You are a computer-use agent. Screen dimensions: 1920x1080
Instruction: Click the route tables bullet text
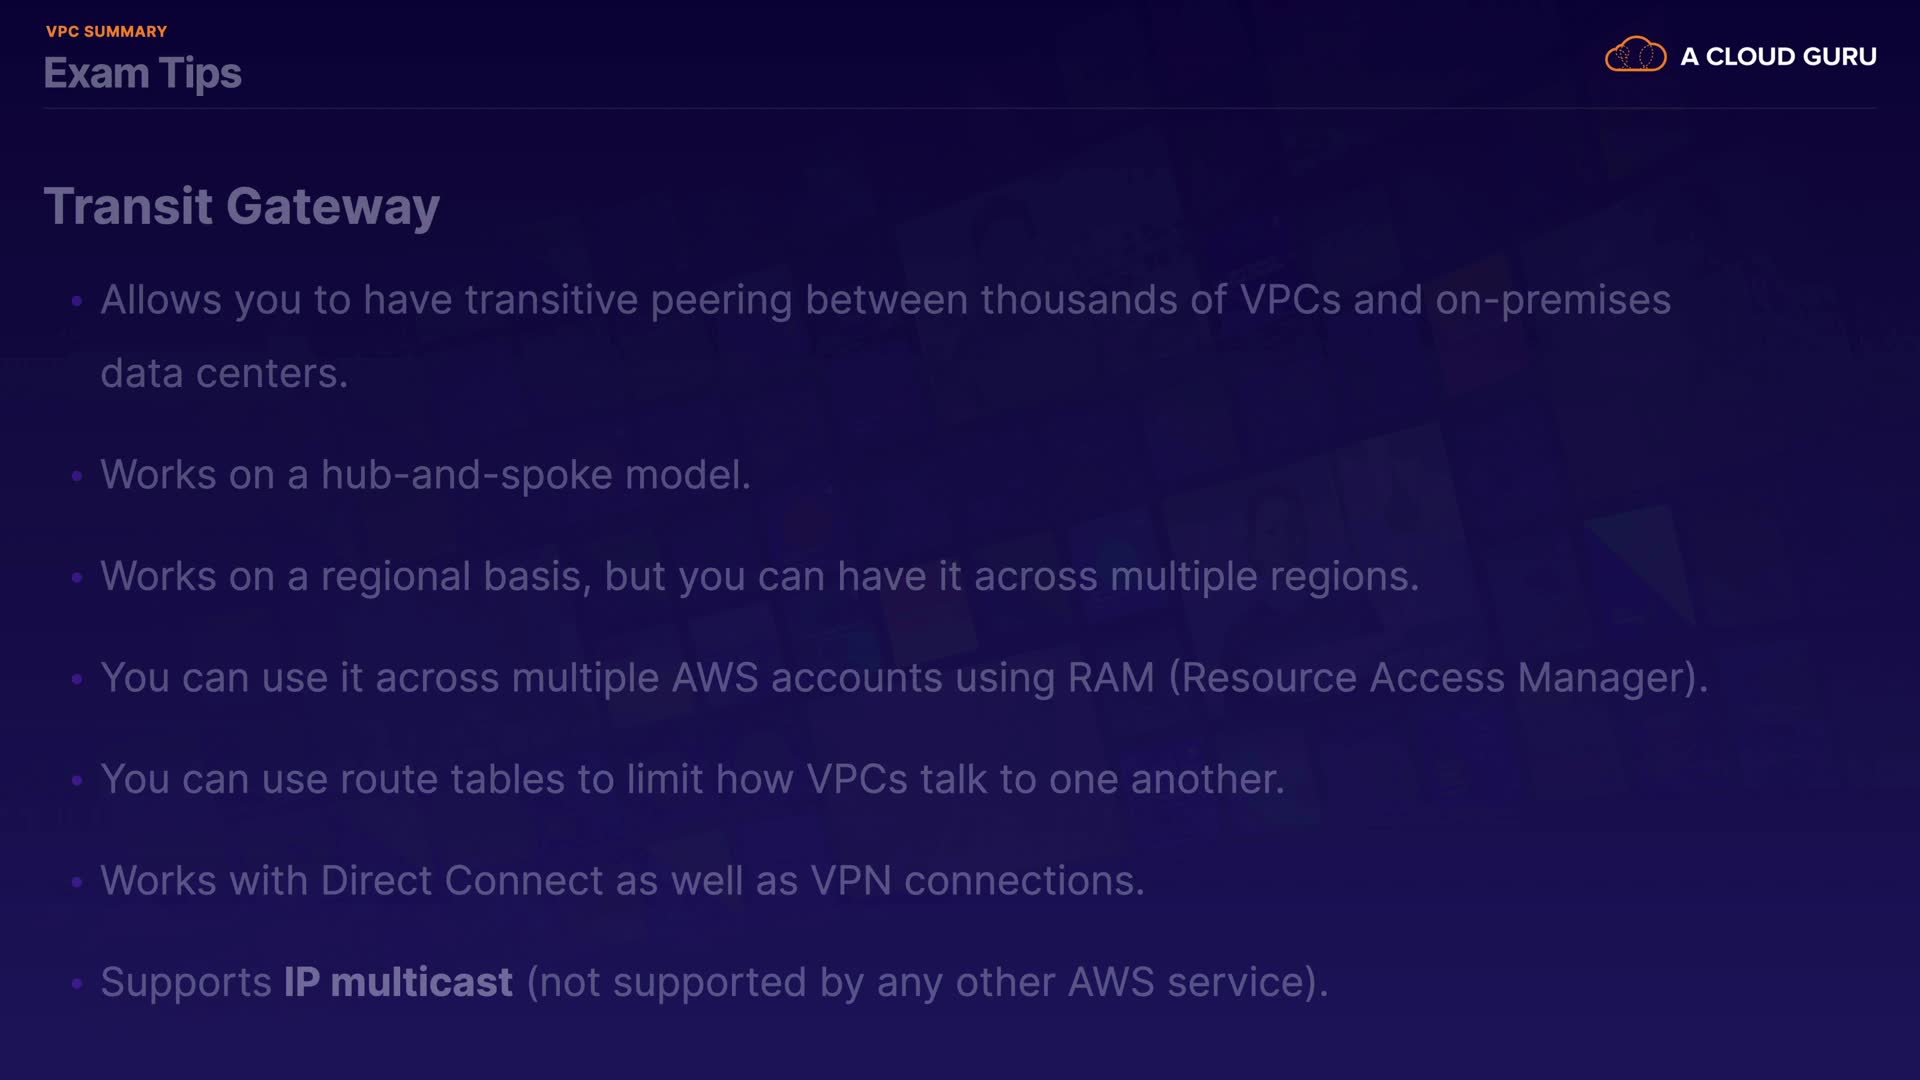click(692, 779)
